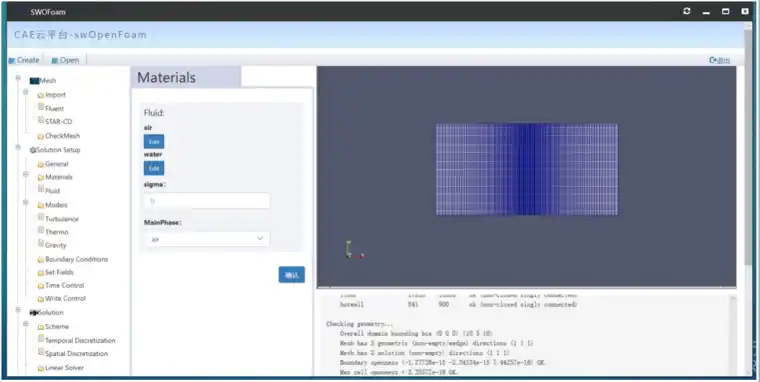
Task: Open the MainPhase dropdown
Action: (207, 239)
